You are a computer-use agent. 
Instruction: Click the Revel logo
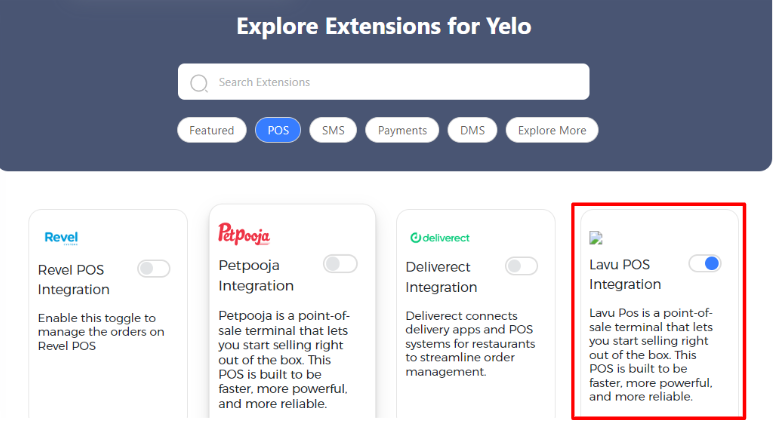61,237
